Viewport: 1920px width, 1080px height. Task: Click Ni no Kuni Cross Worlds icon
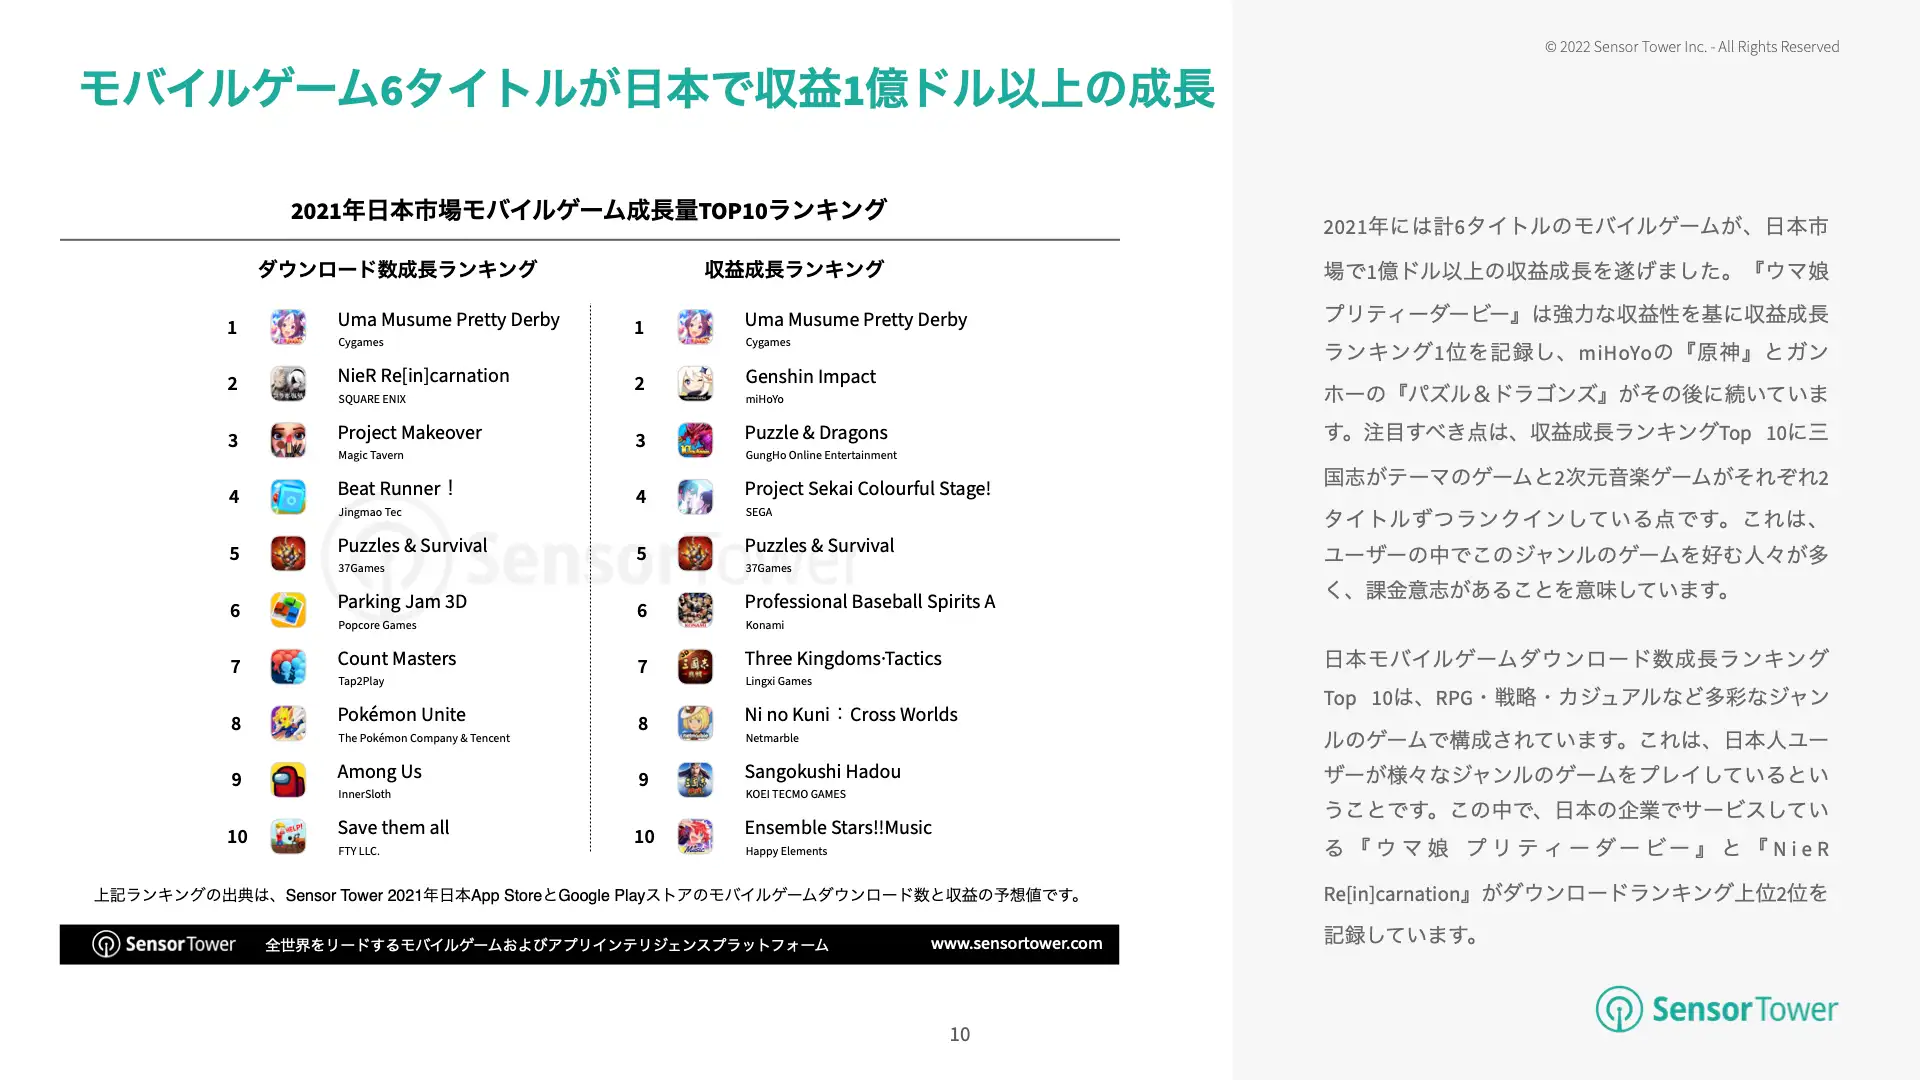point(695,723)
